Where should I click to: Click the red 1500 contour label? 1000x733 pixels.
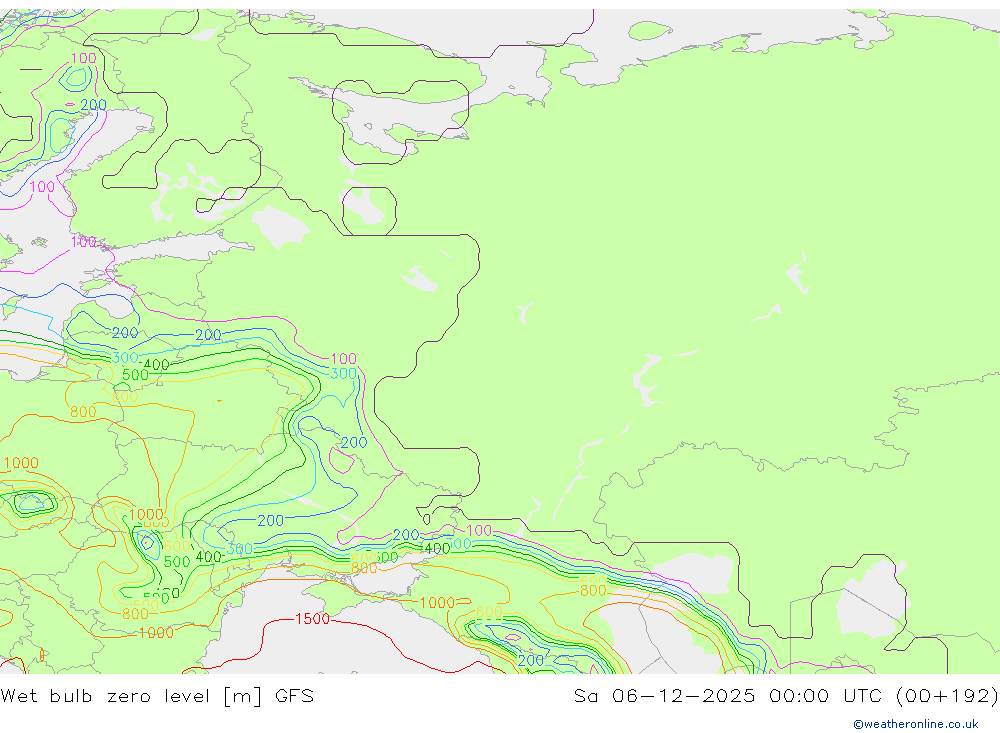(x=312, y=619)
